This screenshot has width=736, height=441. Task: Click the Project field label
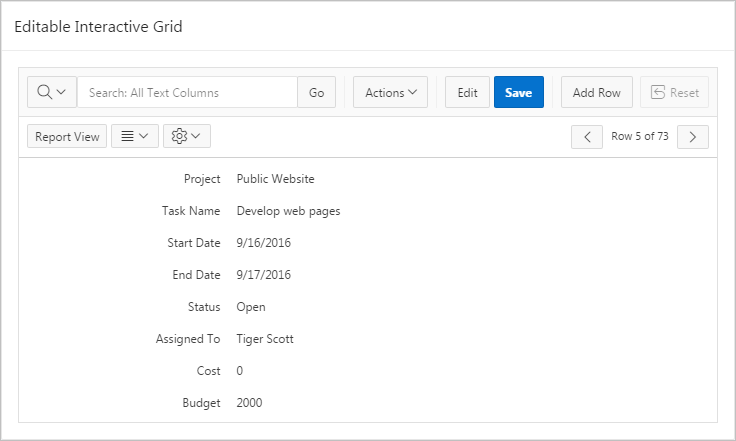tap(202, 179)
